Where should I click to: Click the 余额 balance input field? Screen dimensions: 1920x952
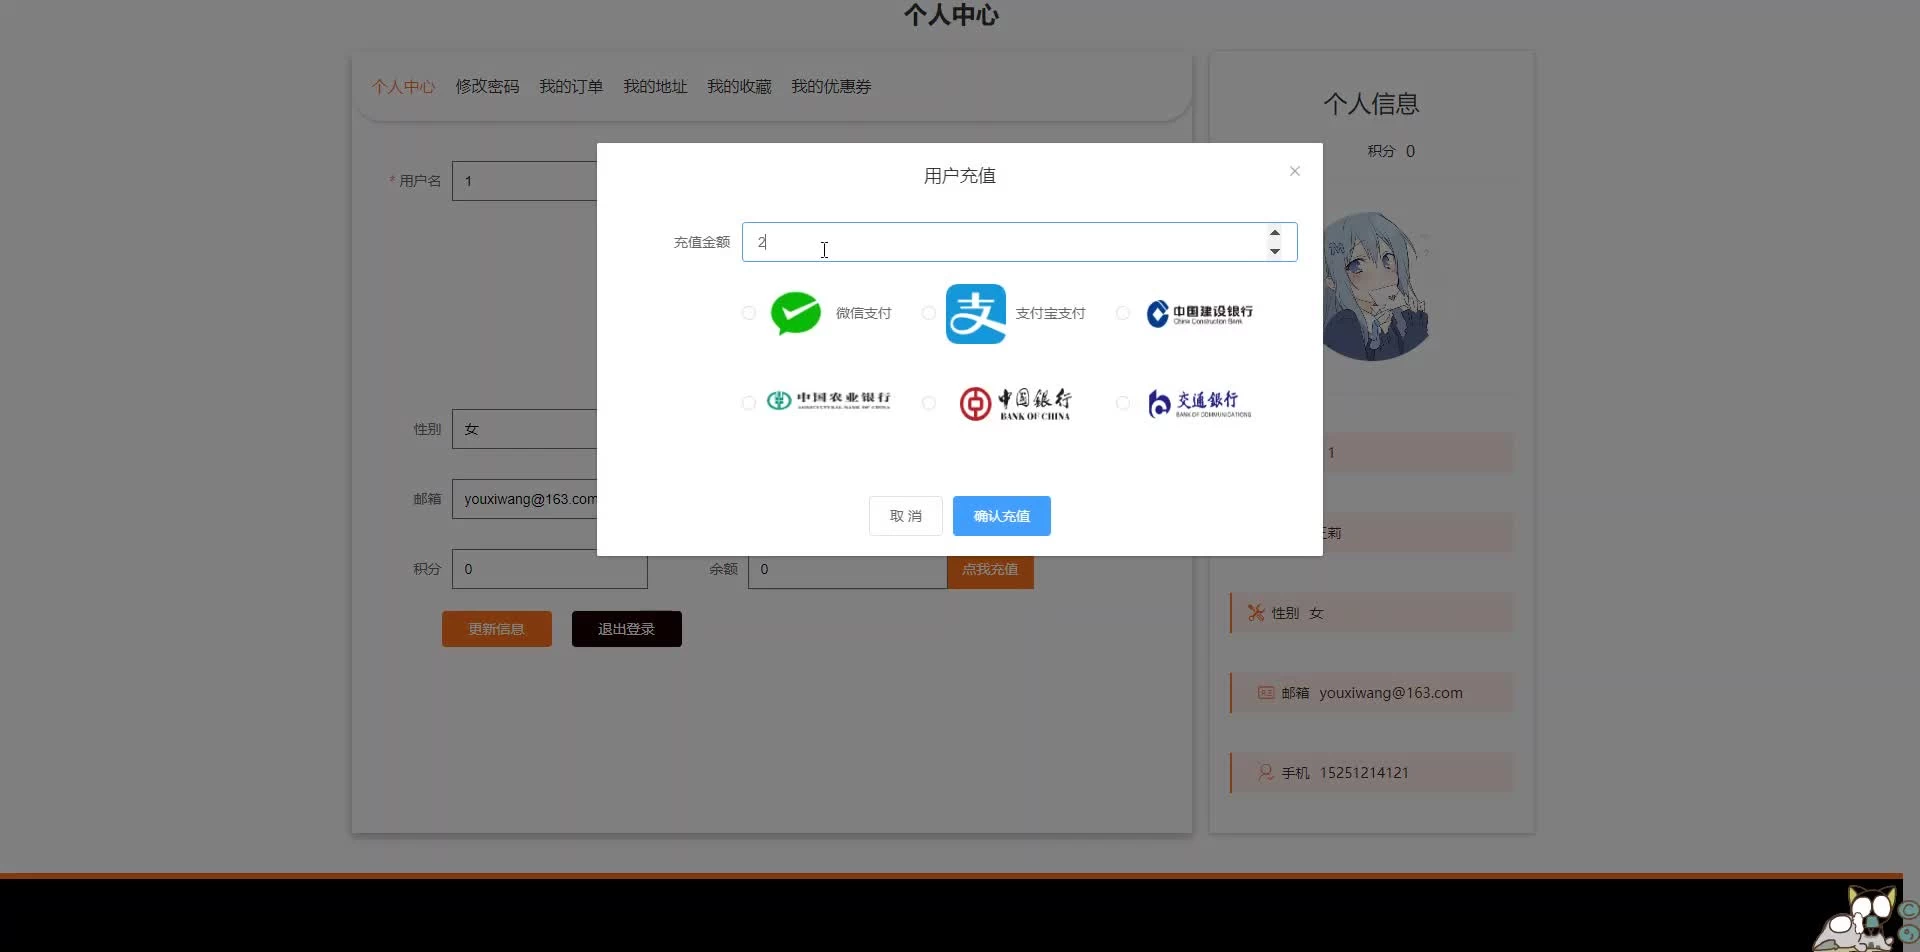pos(848,569)
